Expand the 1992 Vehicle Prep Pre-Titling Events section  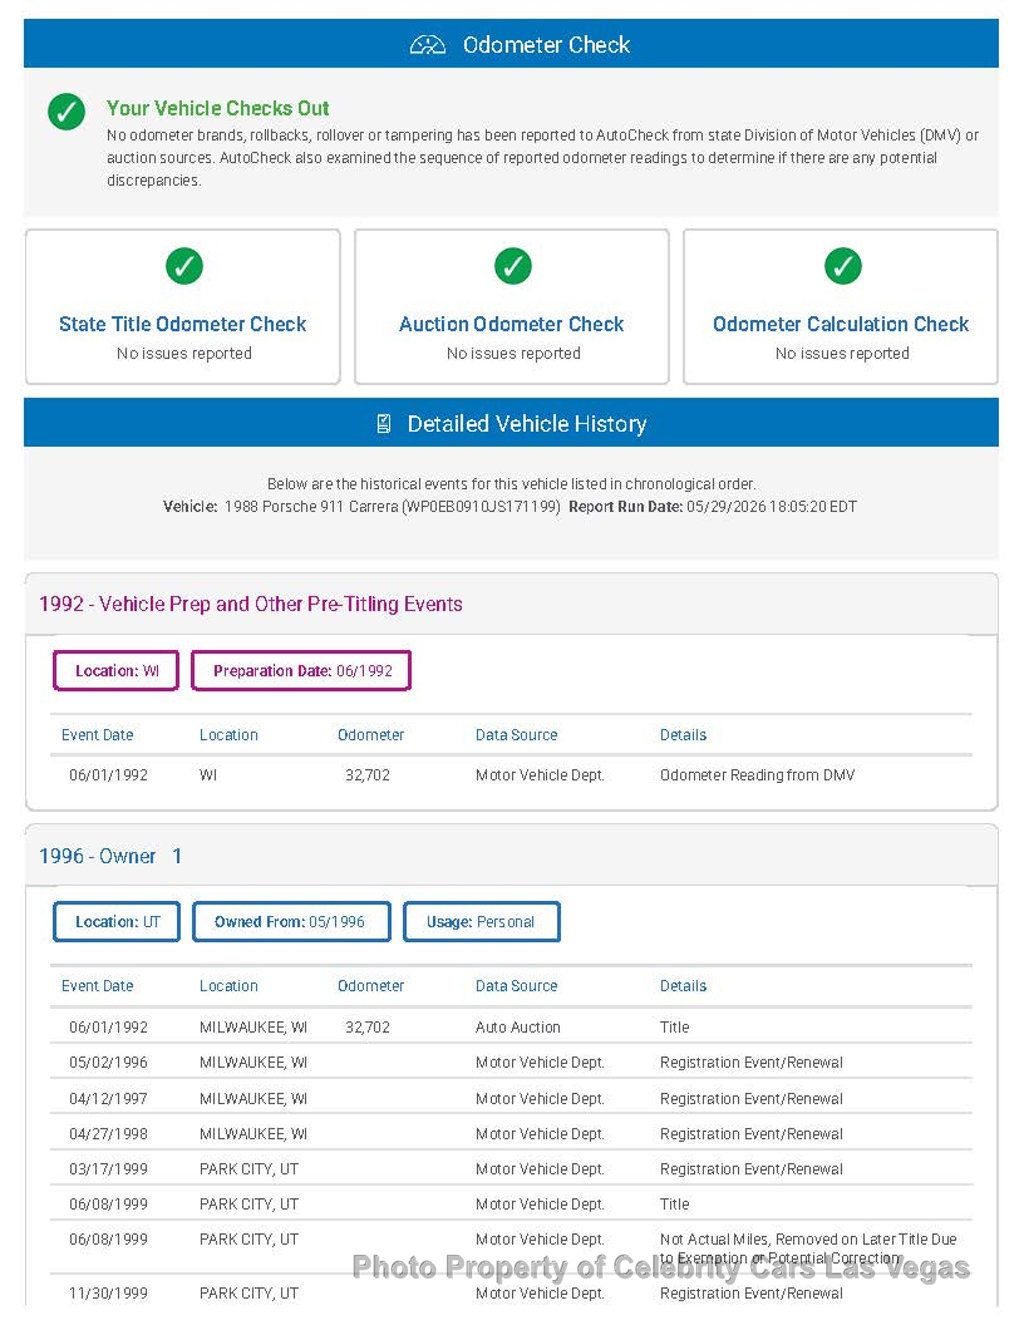(511, 604)
